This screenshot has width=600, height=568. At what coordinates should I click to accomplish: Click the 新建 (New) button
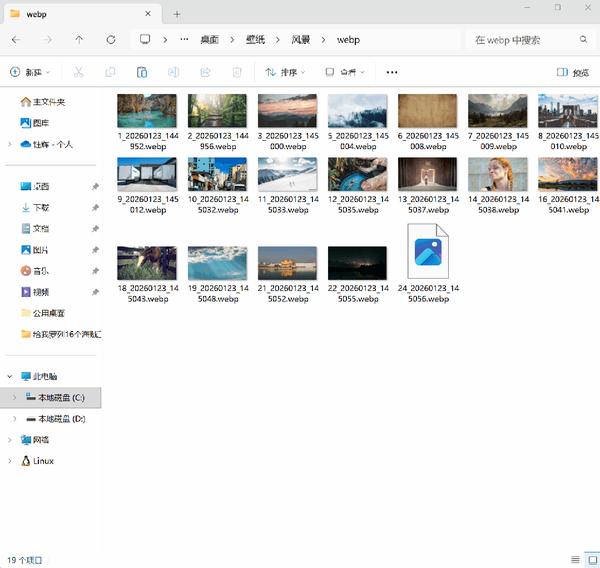pyautogui.click(x=30, y=72)
